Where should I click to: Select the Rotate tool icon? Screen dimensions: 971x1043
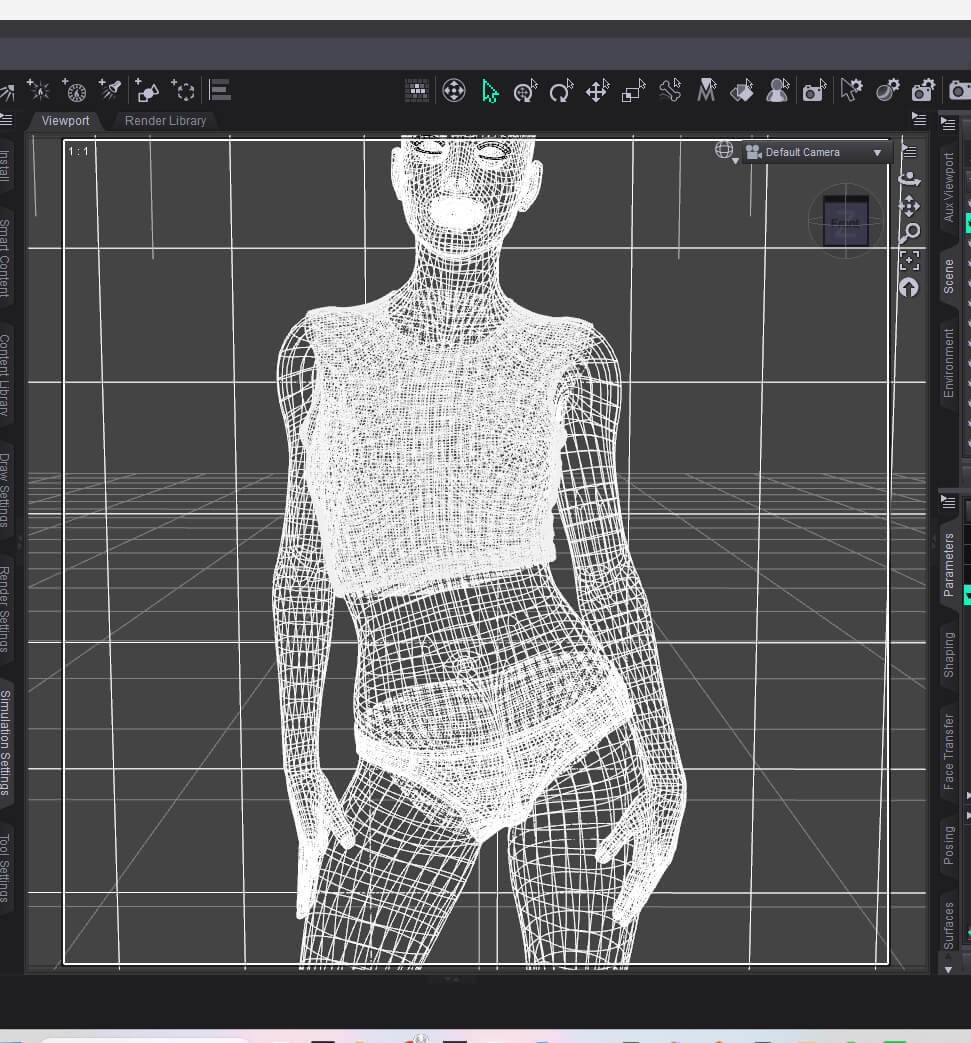click(x=561, y=90)
